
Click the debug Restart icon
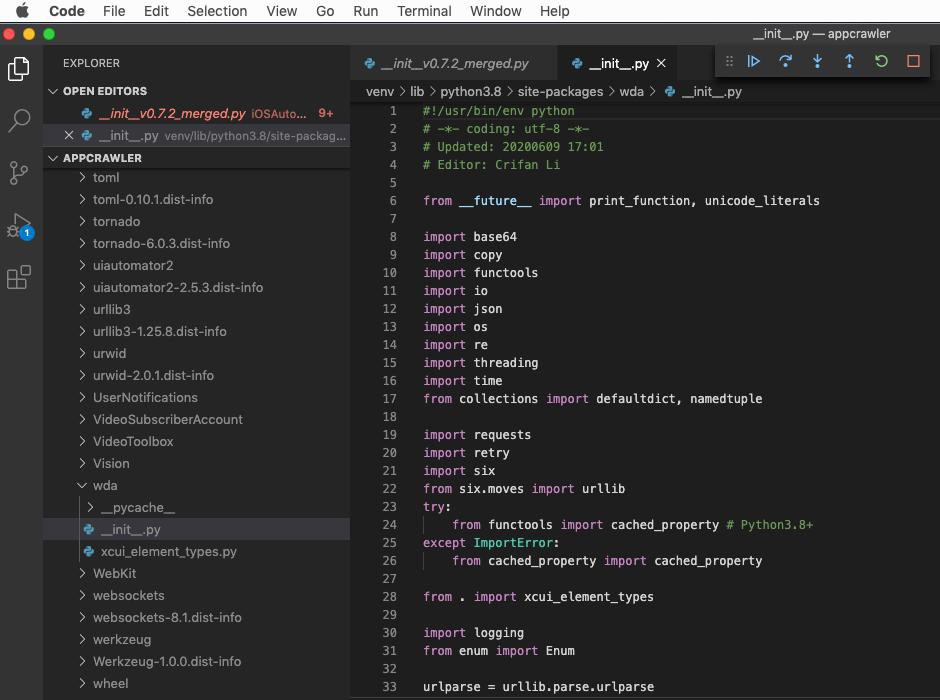881,61
